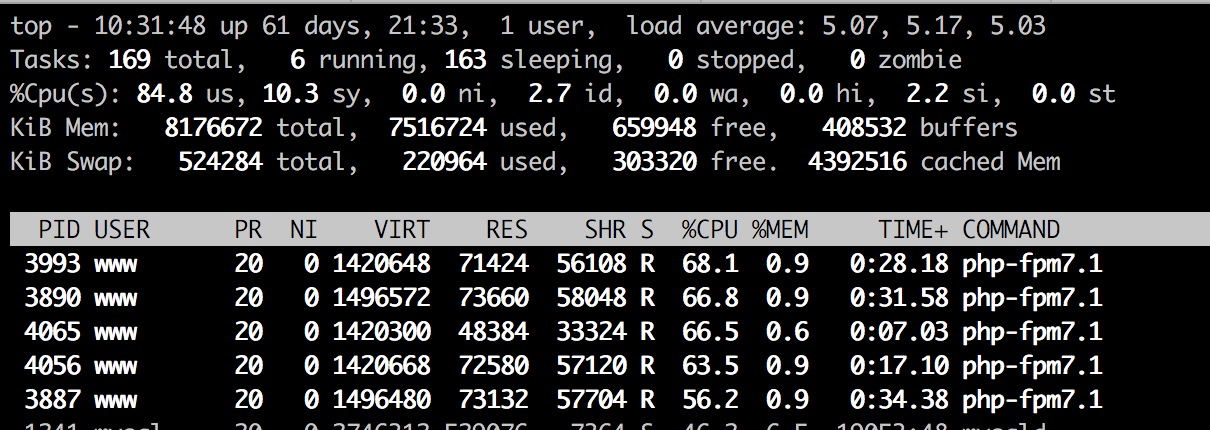
Task: Click the 7516724 used memory value
Action: point(444,128)
